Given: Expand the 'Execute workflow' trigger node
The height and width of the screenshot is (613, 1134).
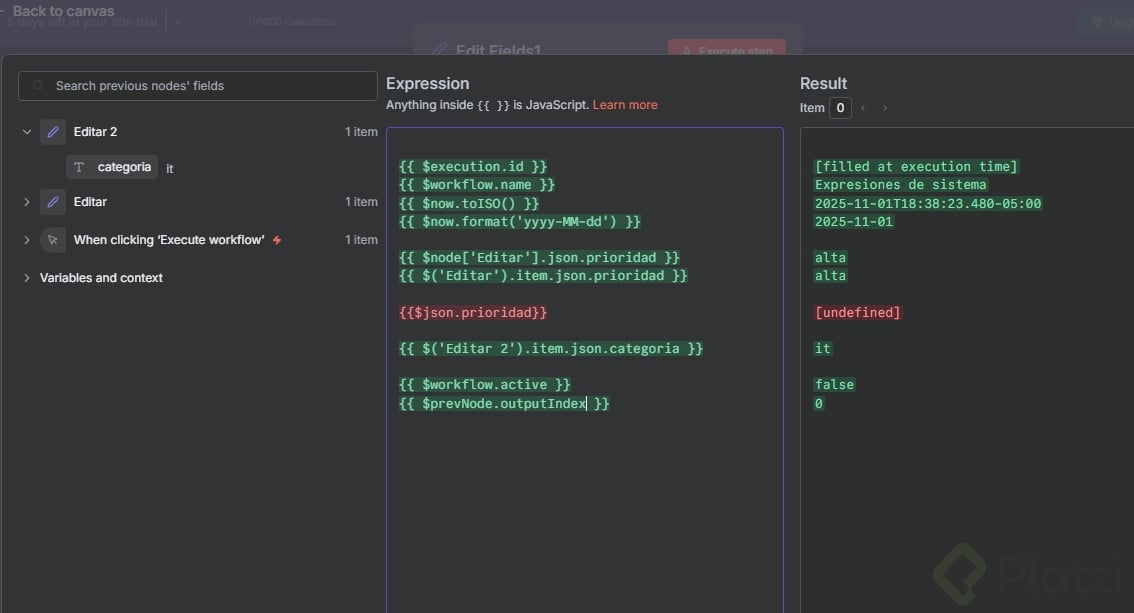Looking at the screenshot, I should (27, 240).
